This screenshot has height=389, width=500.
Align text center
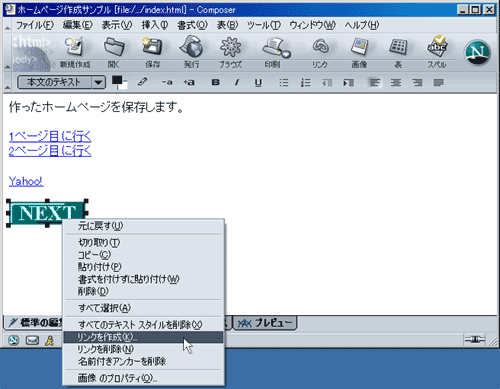pyautogui.click(x=396, y=82)
